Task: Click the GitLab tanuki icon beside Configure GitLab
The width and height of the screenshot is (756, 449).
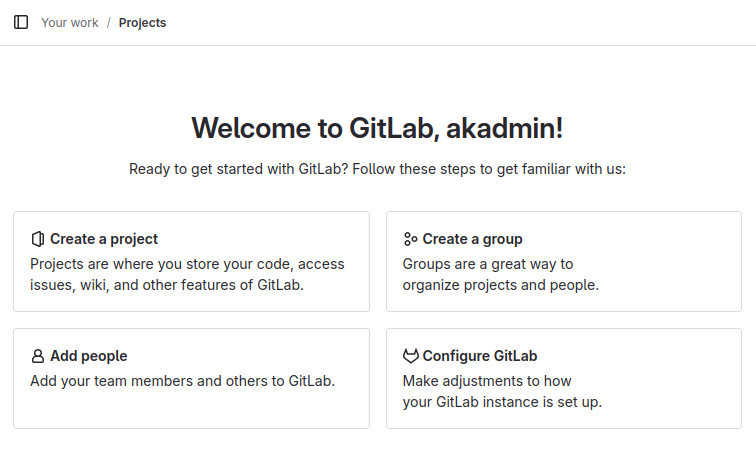Action: 410,356
